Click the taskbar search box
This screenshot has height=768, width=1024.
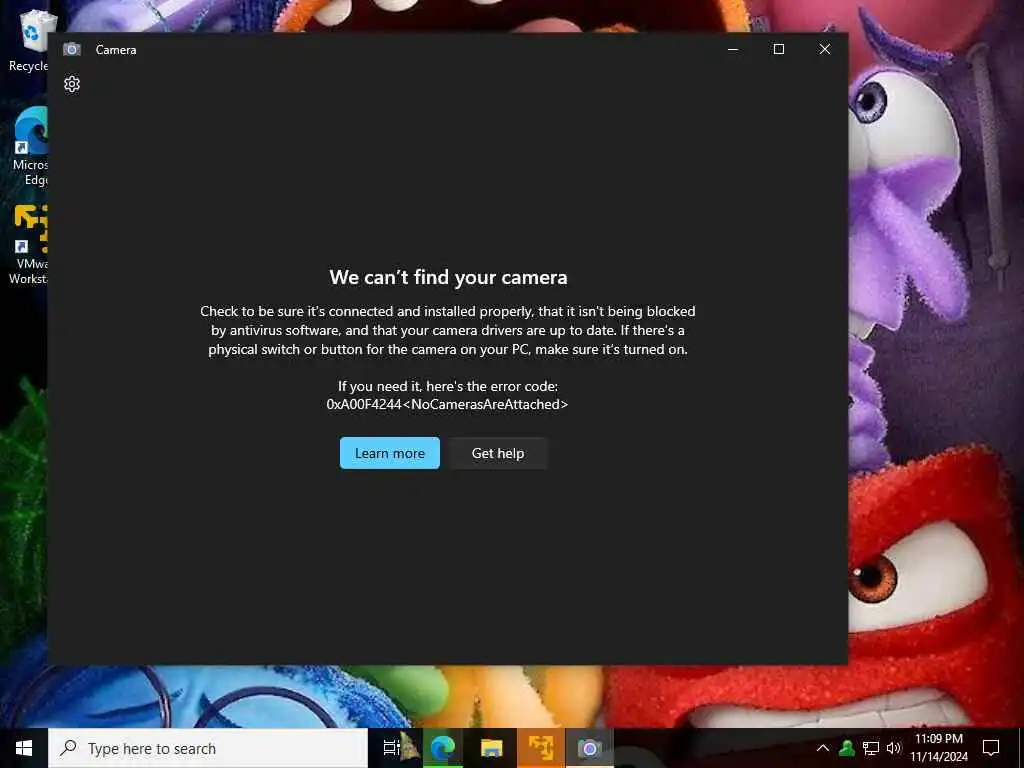pyautogui.click(x=208, y=748)
